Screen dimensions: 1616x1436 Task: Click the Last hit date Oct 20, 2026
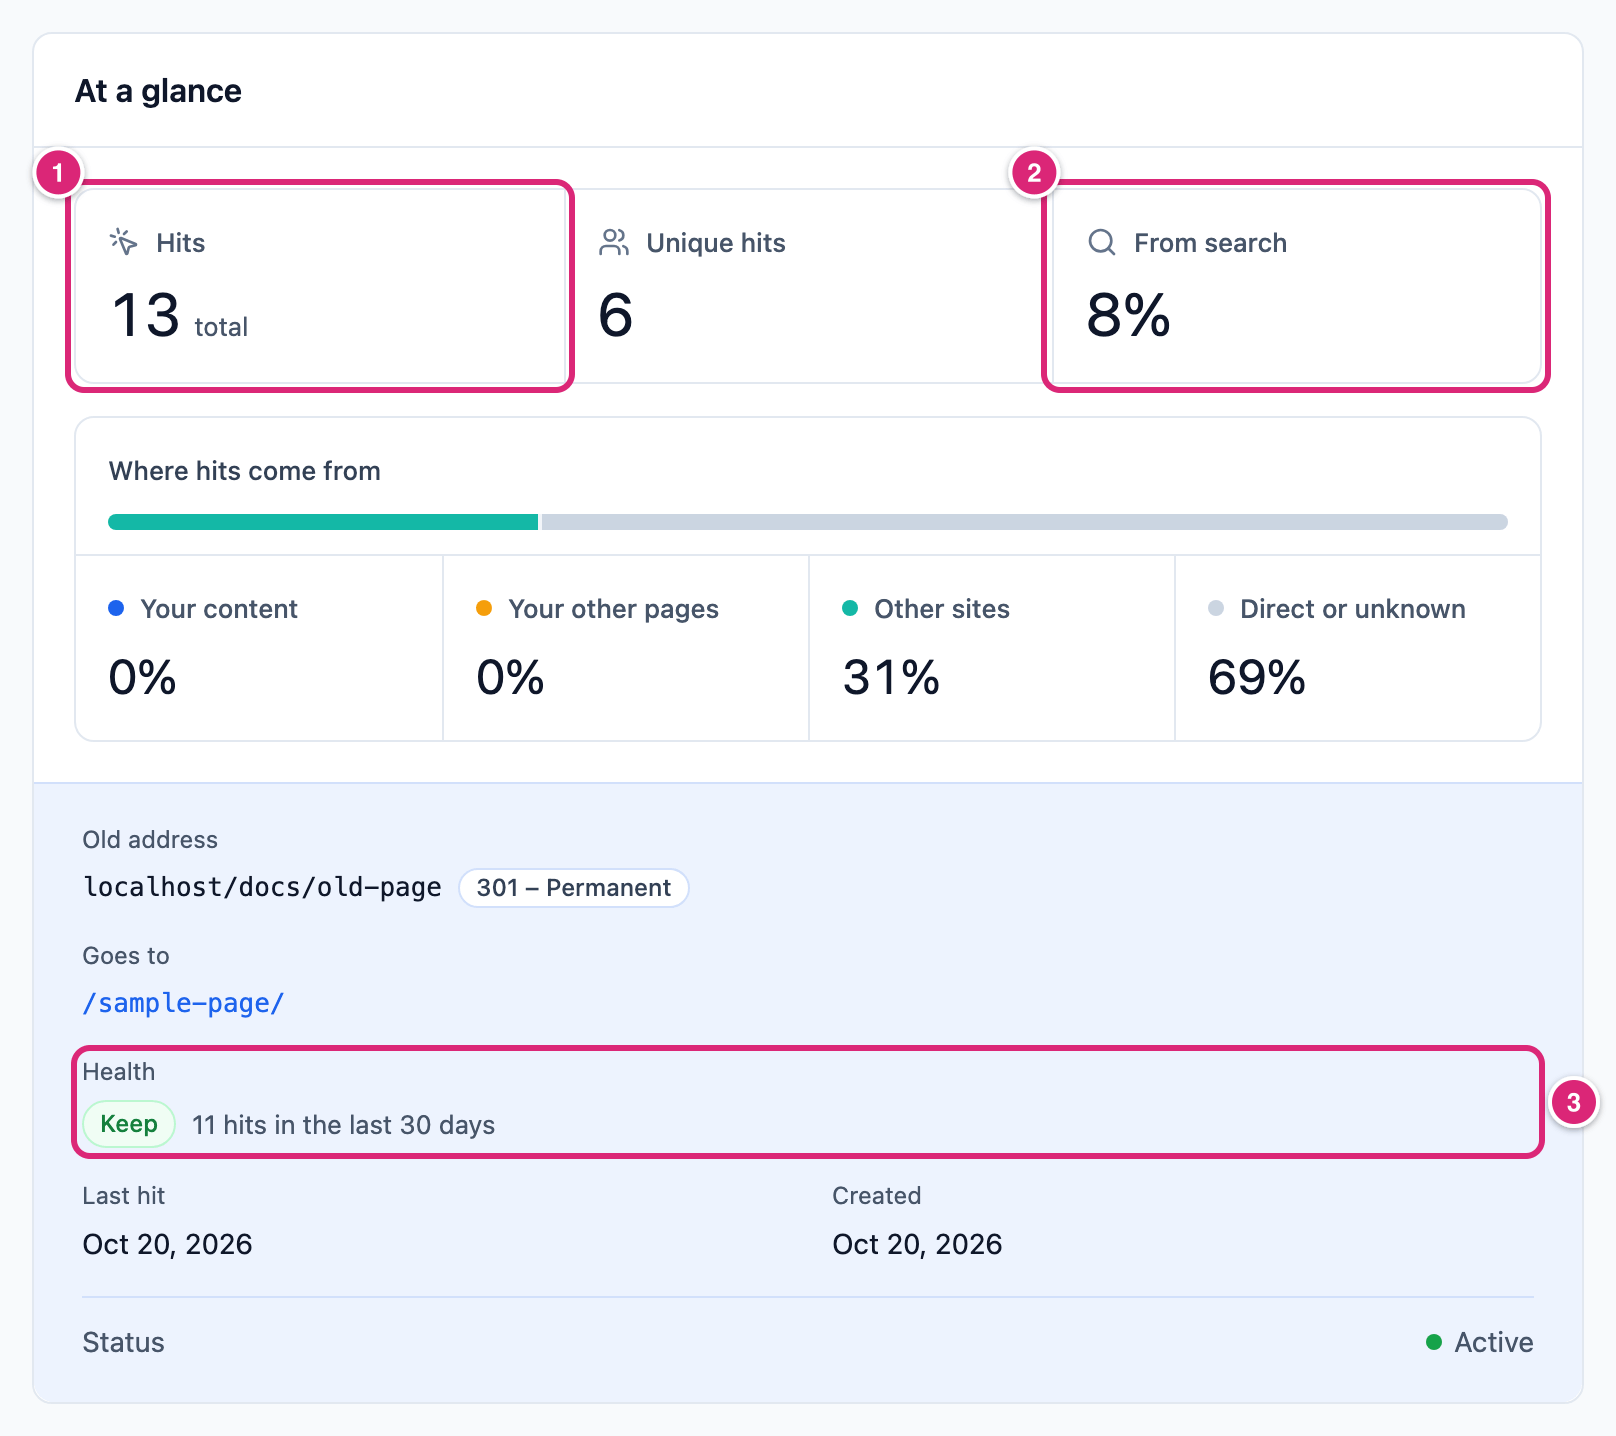[x=167, y=1244]
